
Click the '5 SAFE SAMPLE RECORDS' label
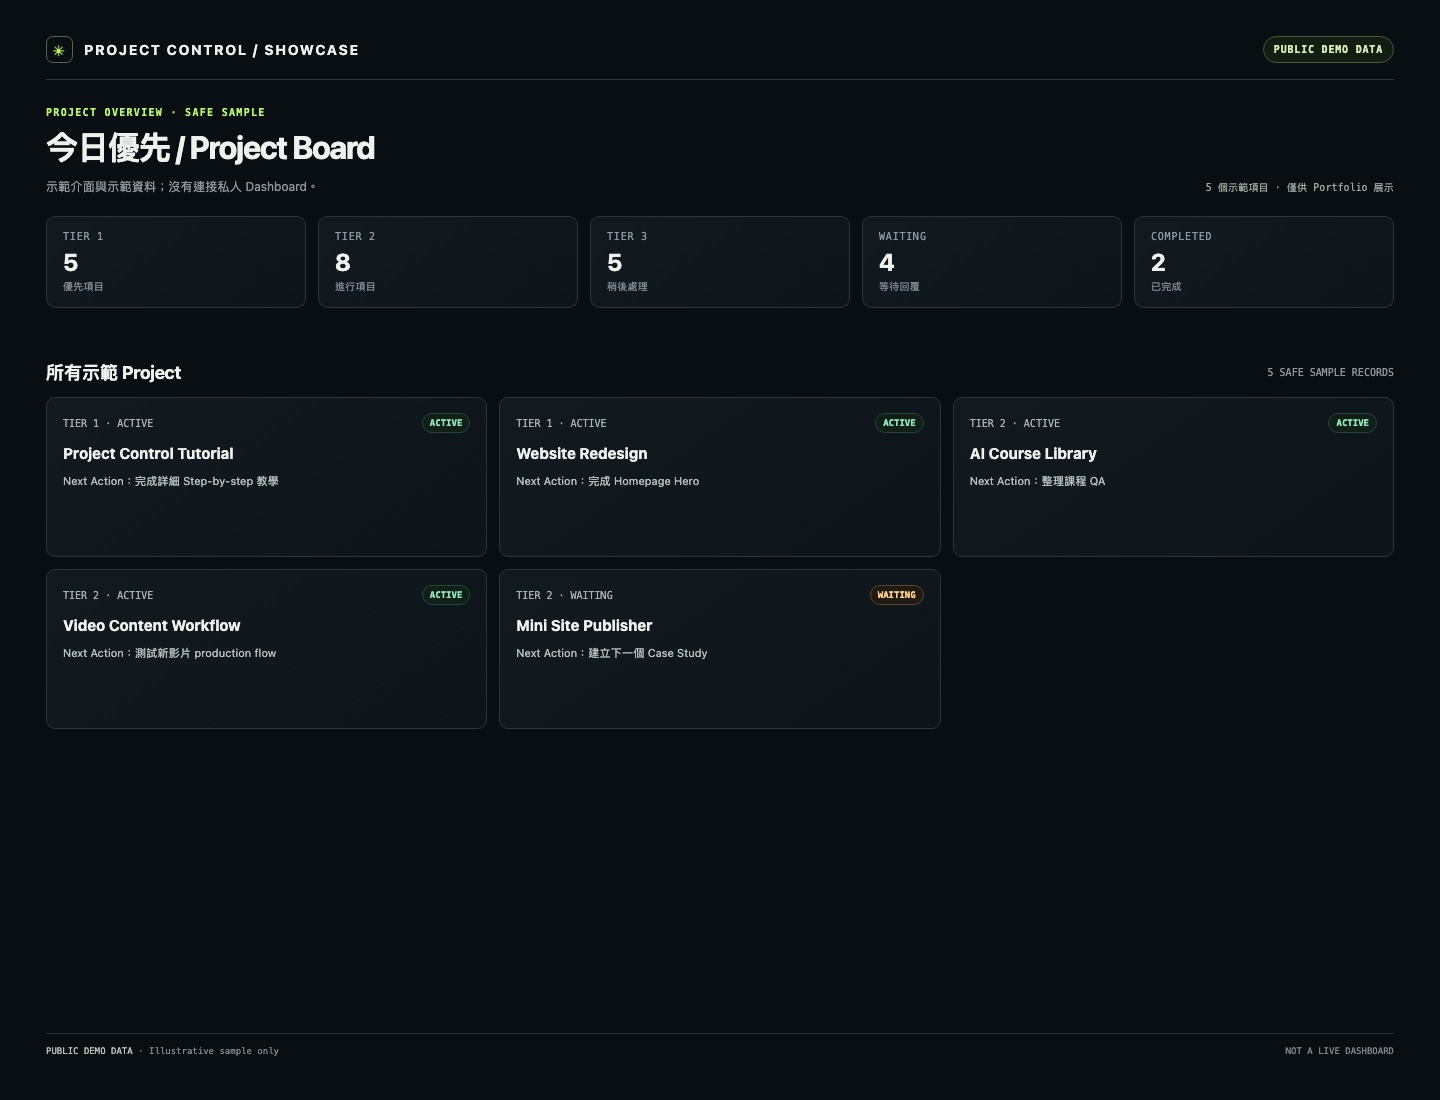(1330, 372)
